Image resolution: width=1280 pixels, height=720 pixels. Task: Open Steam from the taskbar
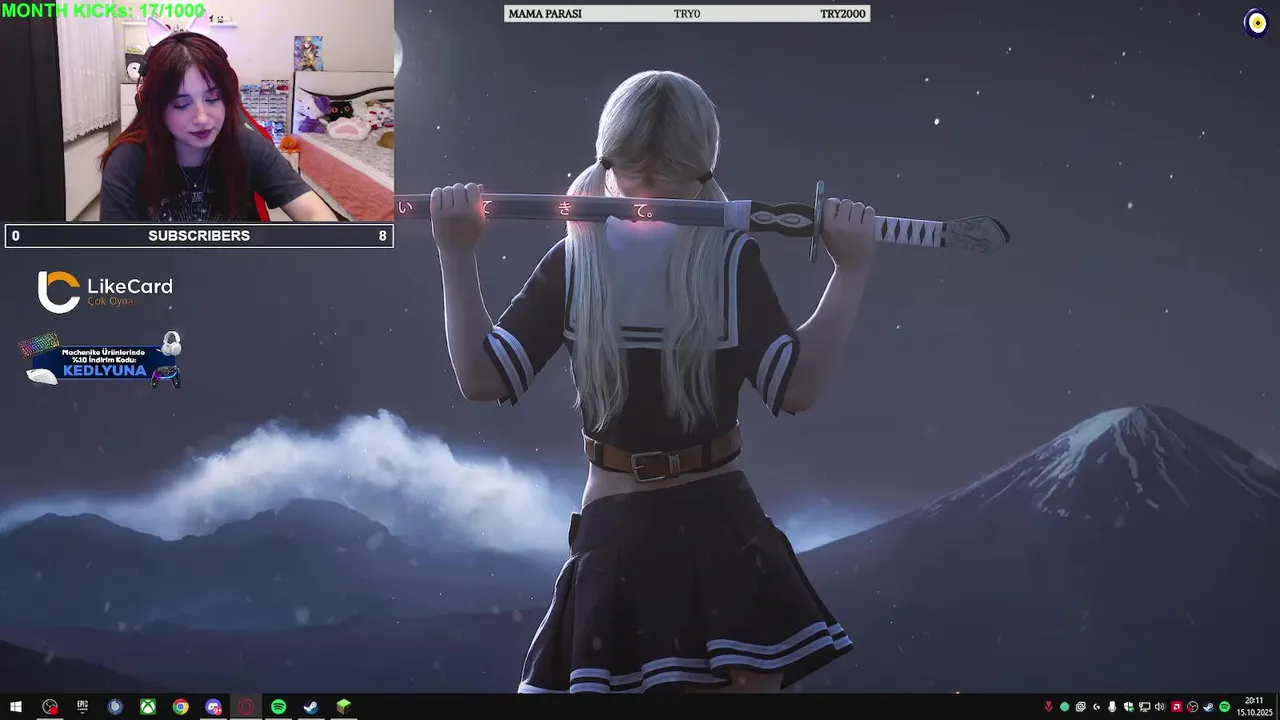tap(311, 707)
